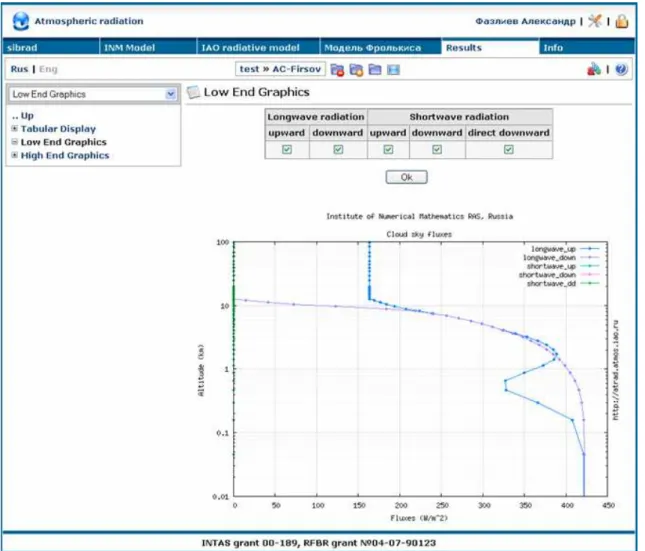The height and width of the screenshot is (551, 645).
Task: Click the shortwave_dd legend entry
Action: pos(563,284)
